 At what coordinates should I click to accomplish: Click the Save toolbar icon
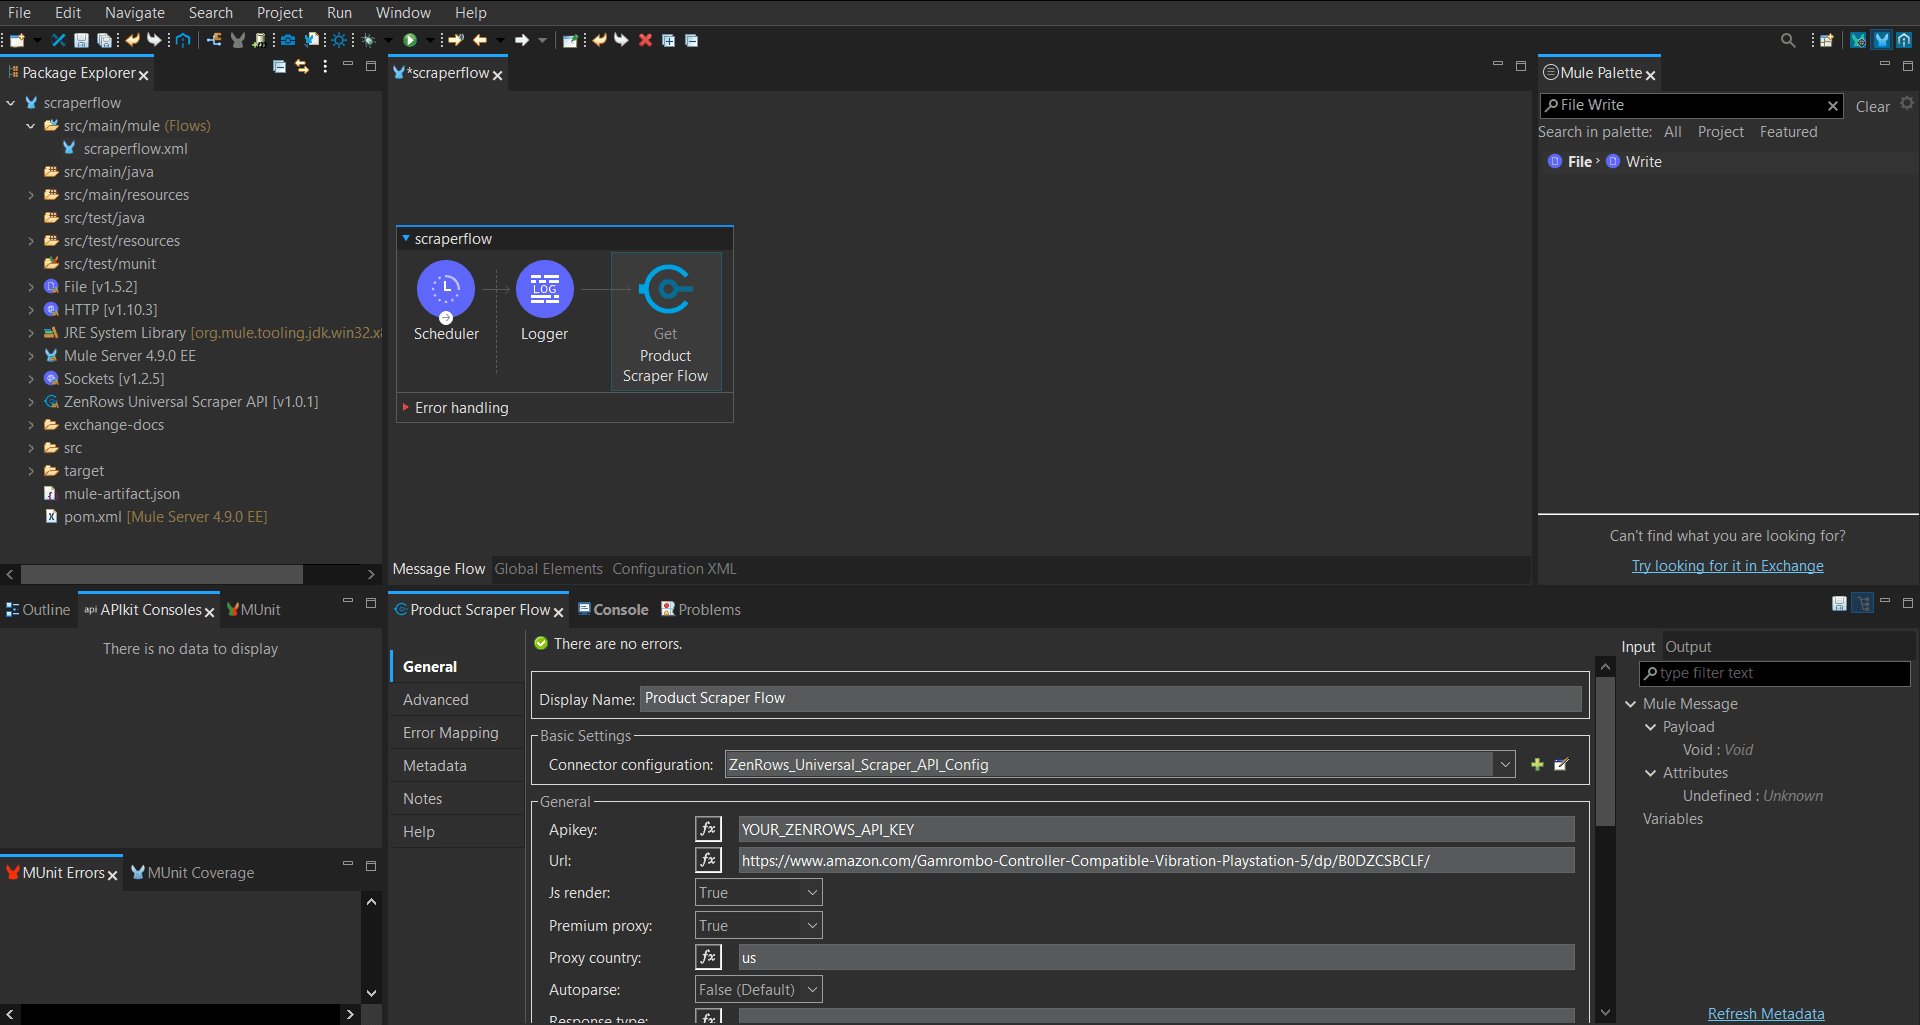(x=81, y=40)
